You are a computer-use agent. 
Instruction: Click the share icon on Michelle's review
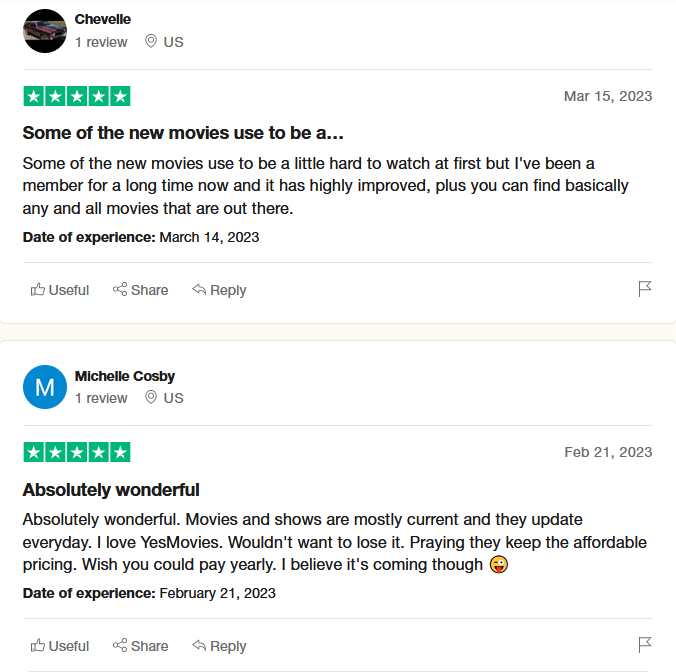(120, 645)
